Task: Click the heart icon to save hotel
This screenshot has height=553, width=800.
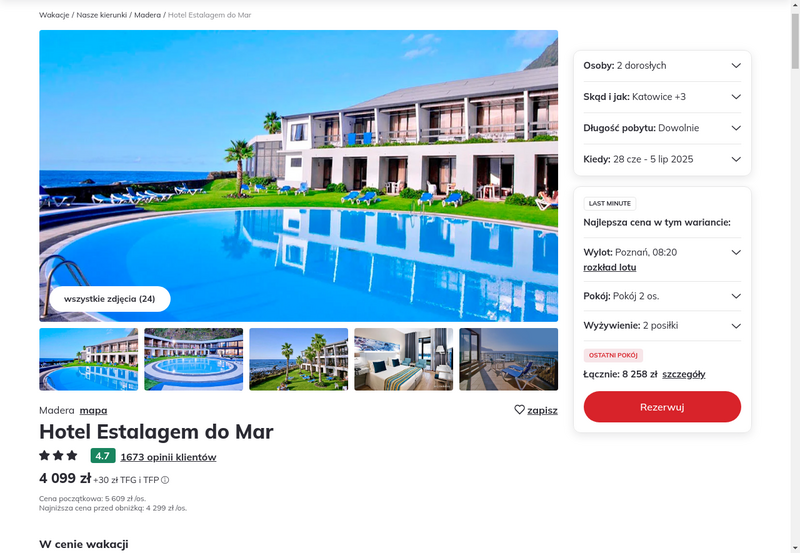Action: pos(519,410)
